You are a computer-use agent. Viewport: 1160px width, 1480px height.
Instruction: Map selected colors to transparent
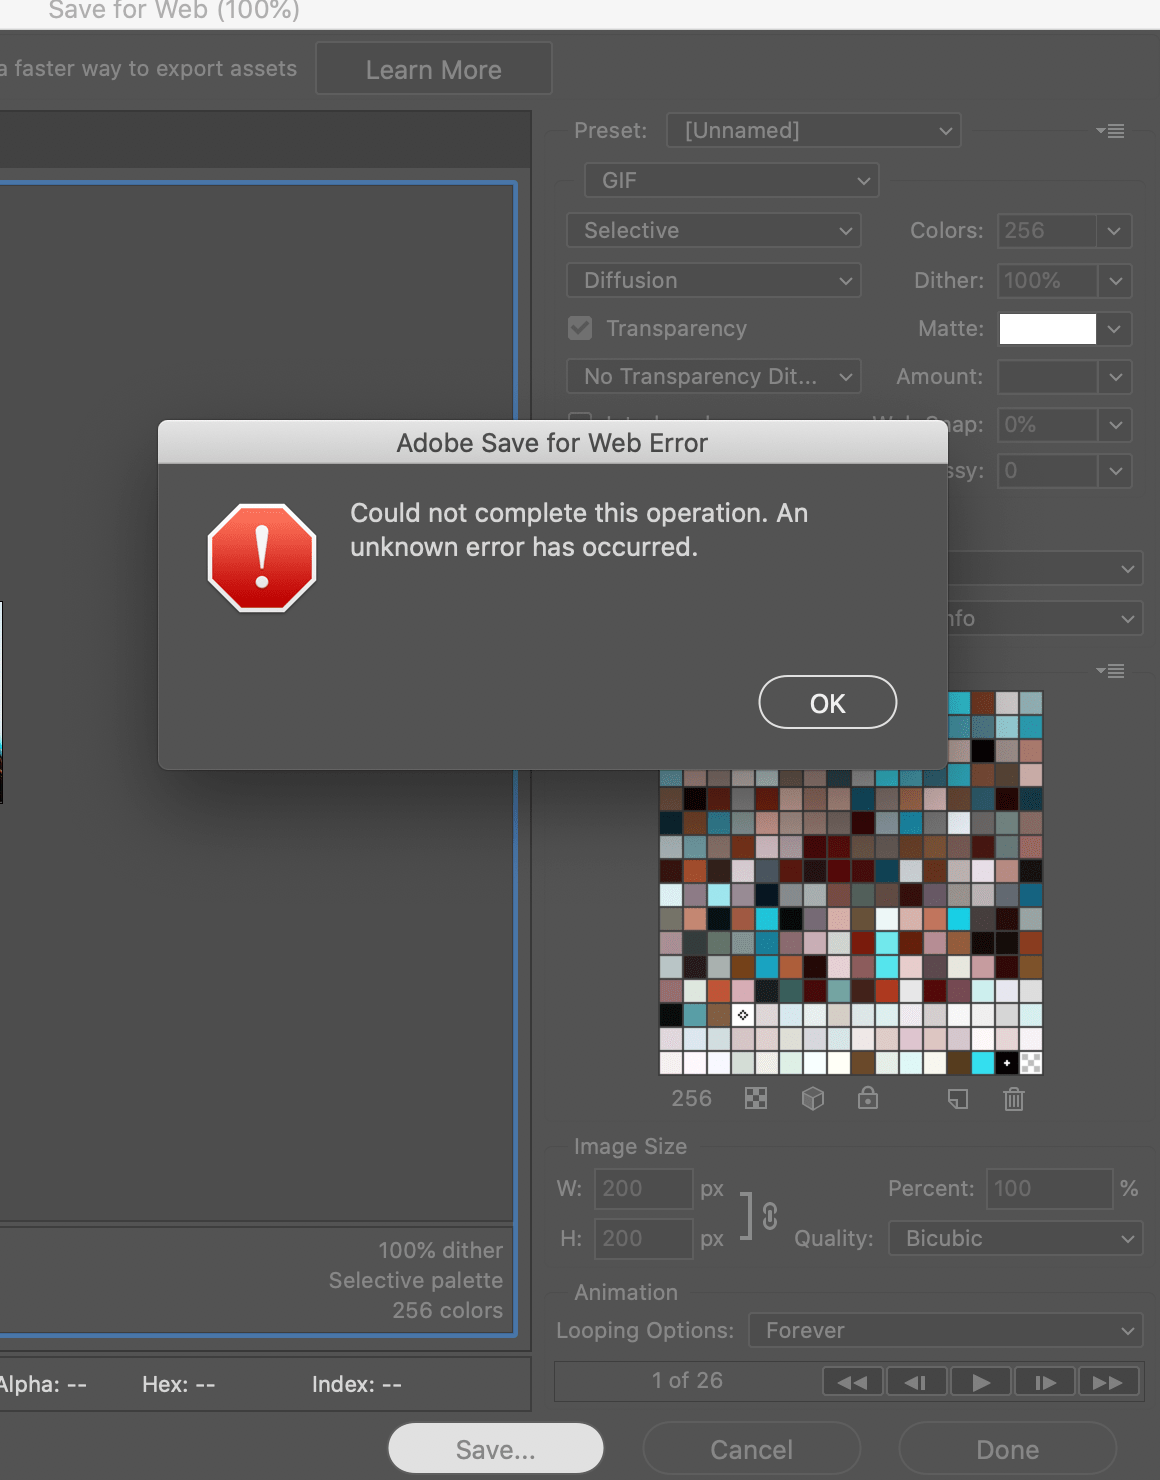(x=756, y=1099)
